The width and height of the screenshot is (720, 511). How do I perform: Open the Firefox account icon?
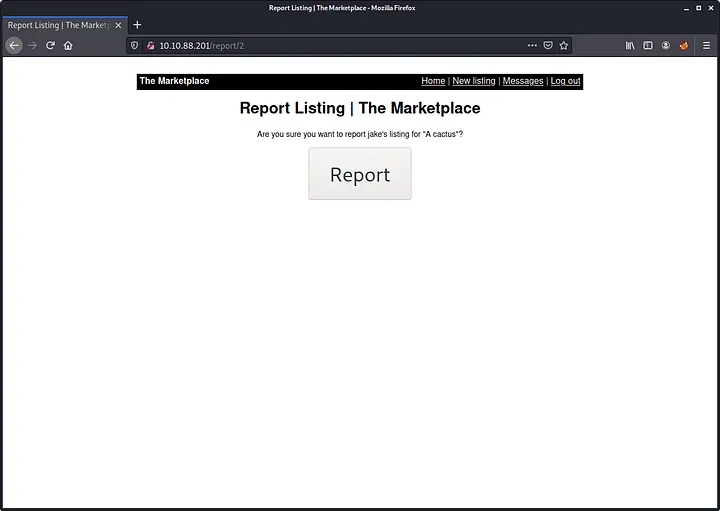coord(666,45)
